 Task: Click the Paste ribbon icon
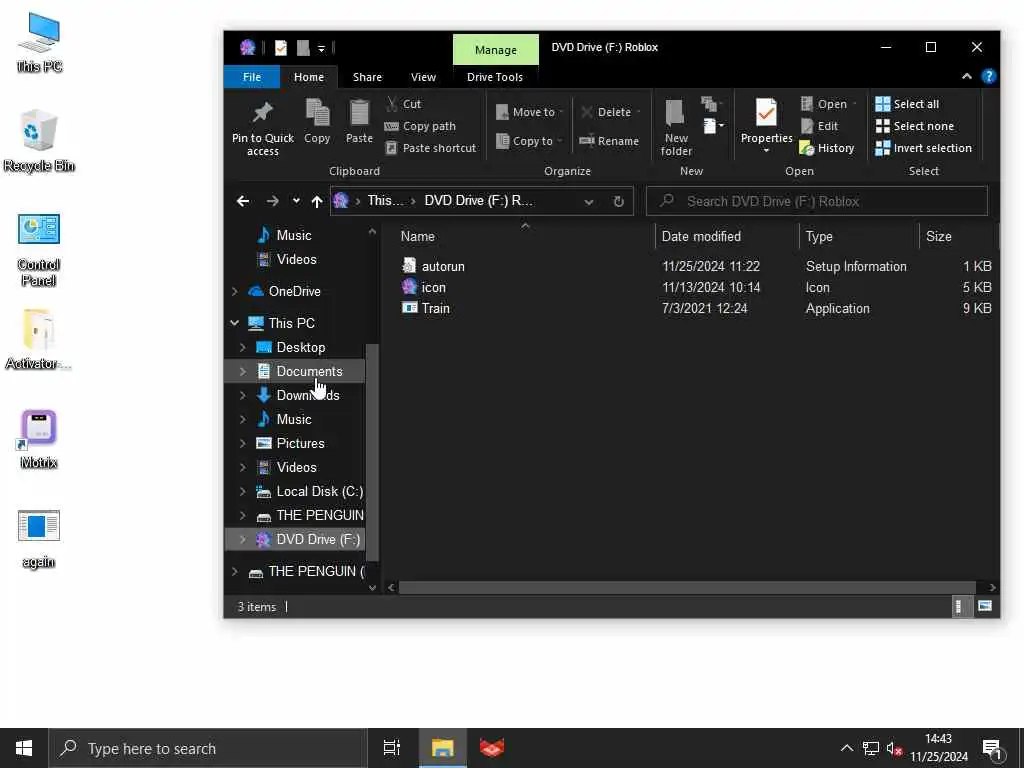pyautogui.click(x=359, y=121)
